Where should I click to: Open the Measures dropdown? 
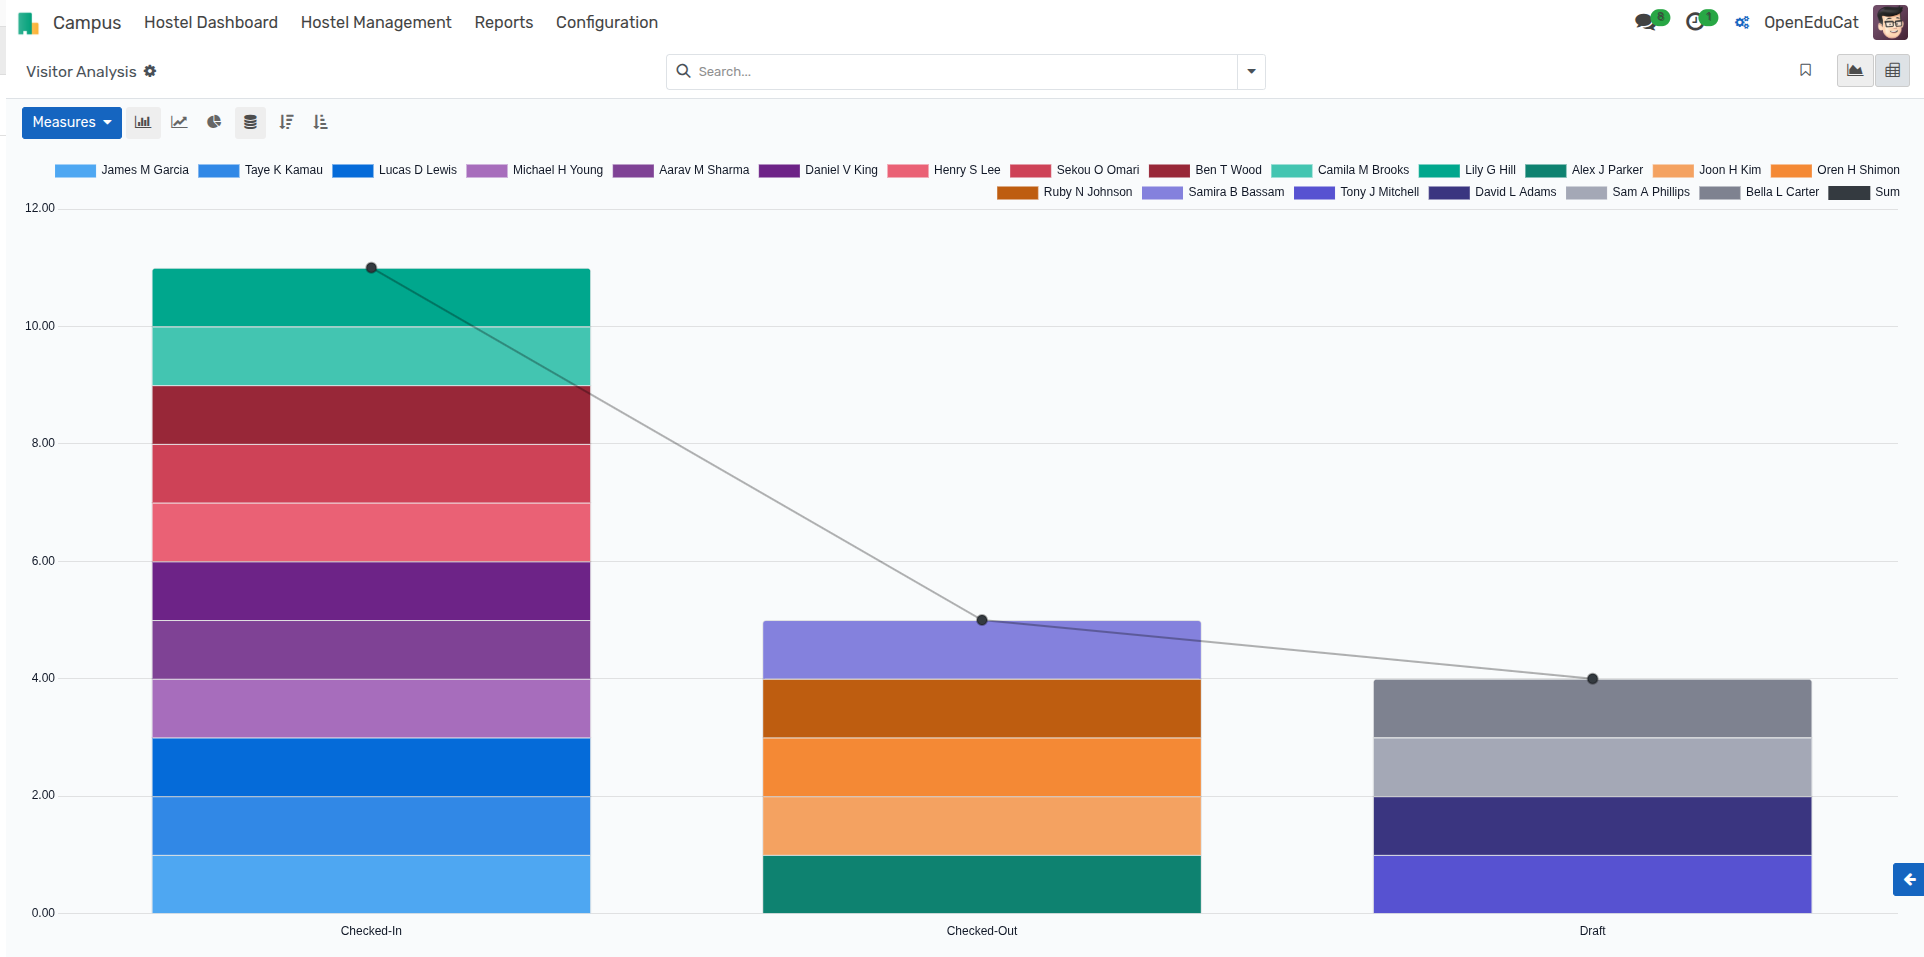(x=72, y=122)
